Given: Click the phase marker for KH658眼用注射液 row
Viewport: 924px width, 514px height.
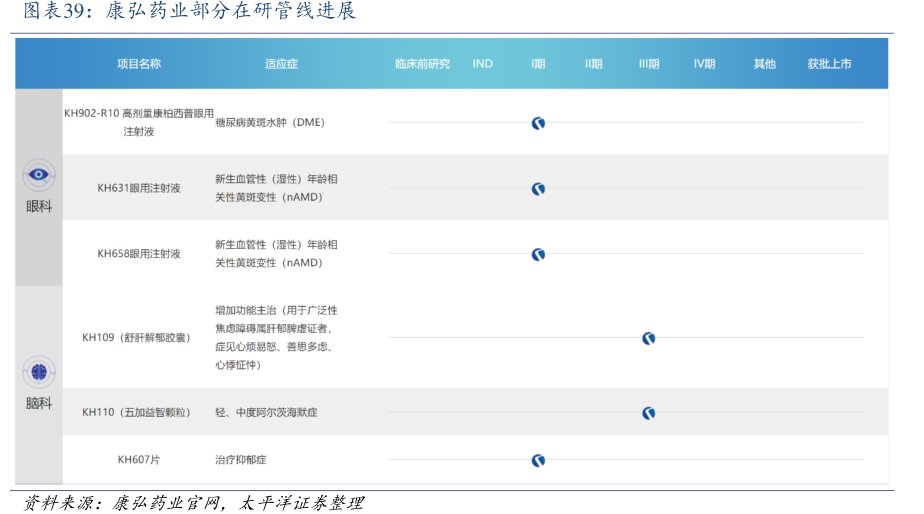Looking at the screenshot, I should (x=538, y=255).
